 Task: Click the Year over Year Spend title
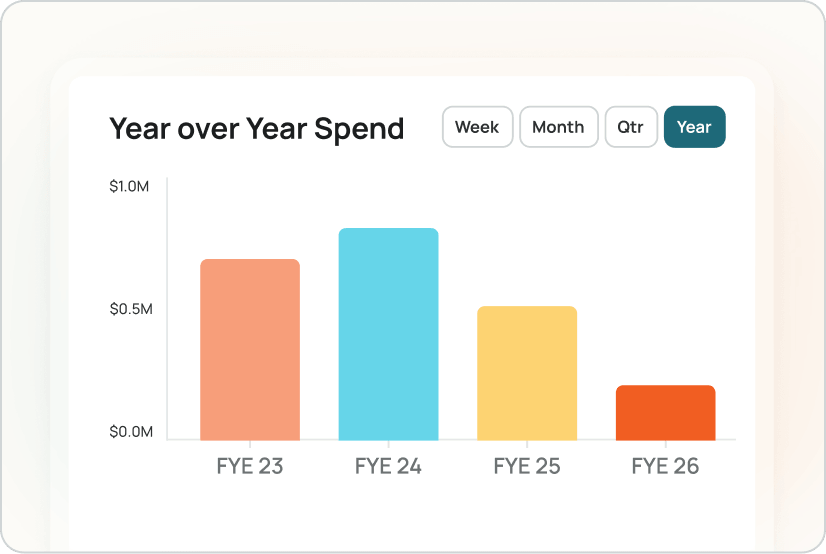[x=256, y=128]
